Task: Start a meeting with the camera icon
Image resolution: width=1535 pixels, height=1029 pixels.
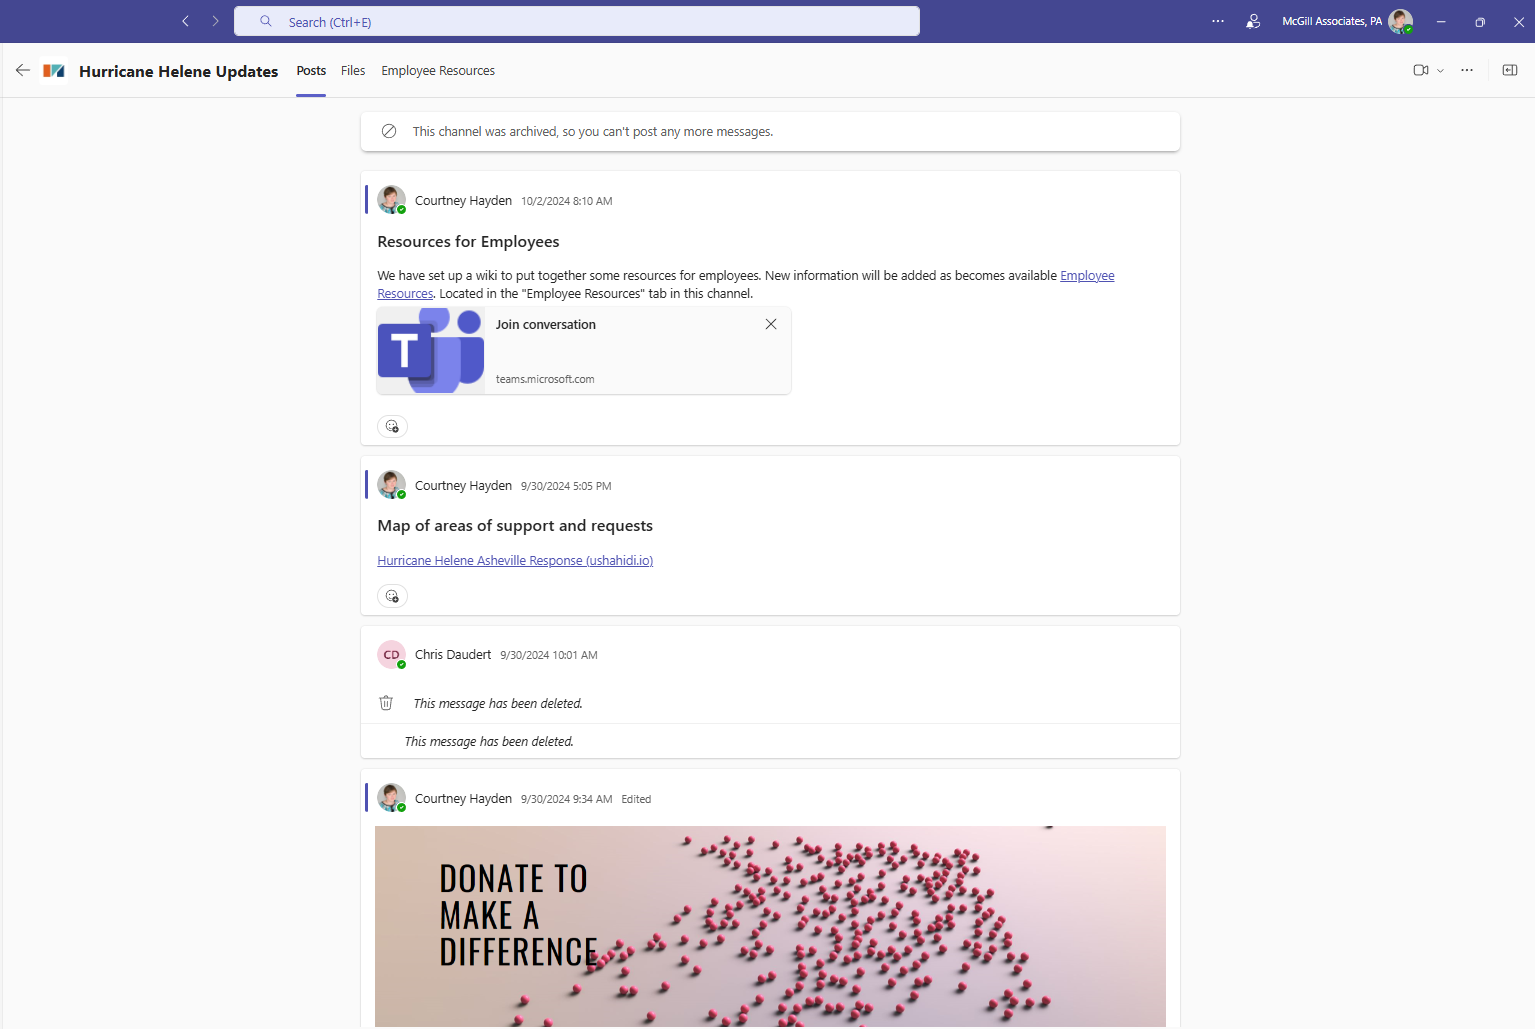Action: 1420,70
